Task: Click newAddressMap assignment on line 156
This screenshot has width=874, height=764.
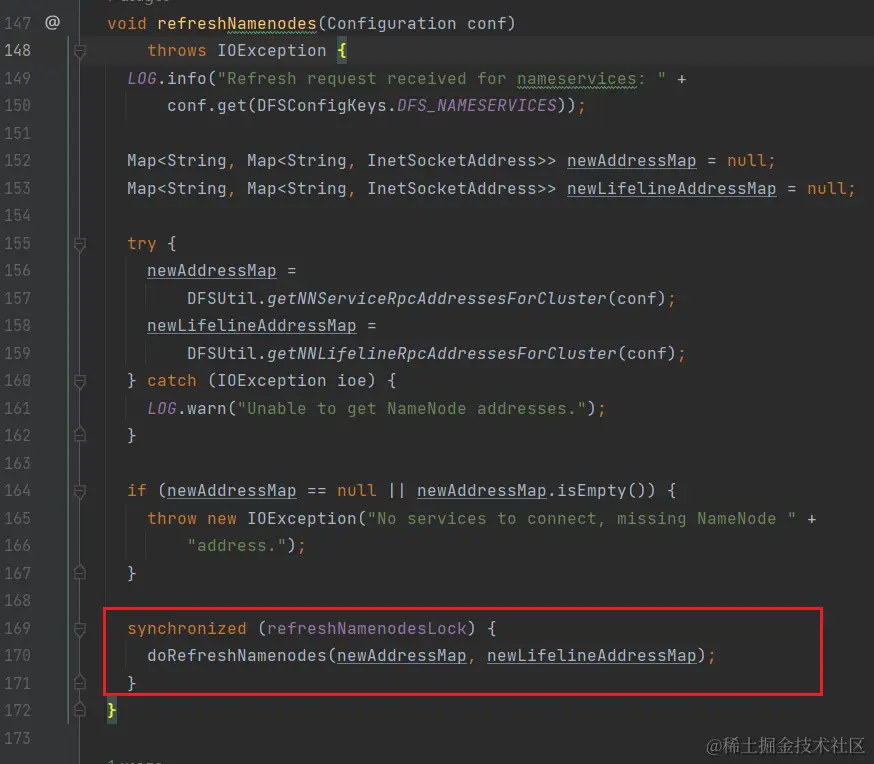Action: (x=212, y=271)
